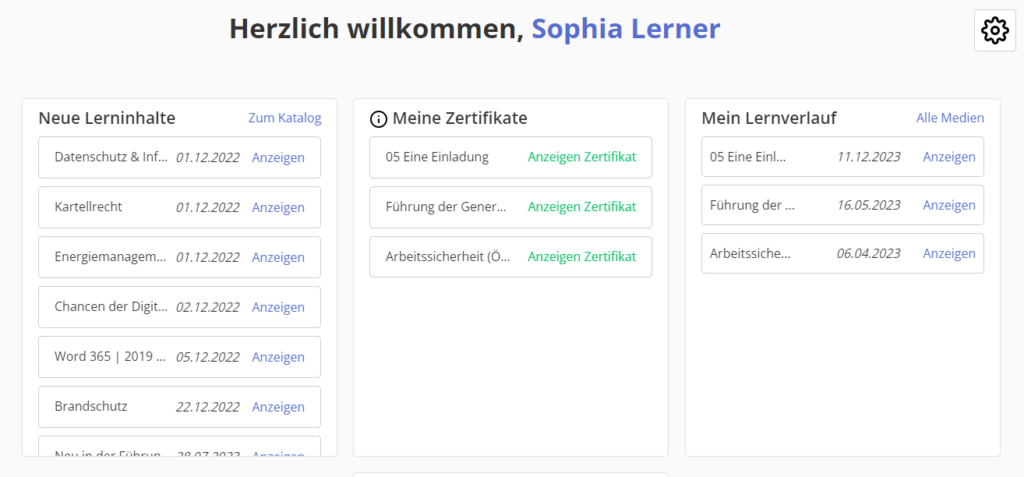View certificate for Arbeitssicherheit
The height and width of the screenshot is (477, 1024).
[581, 257]
